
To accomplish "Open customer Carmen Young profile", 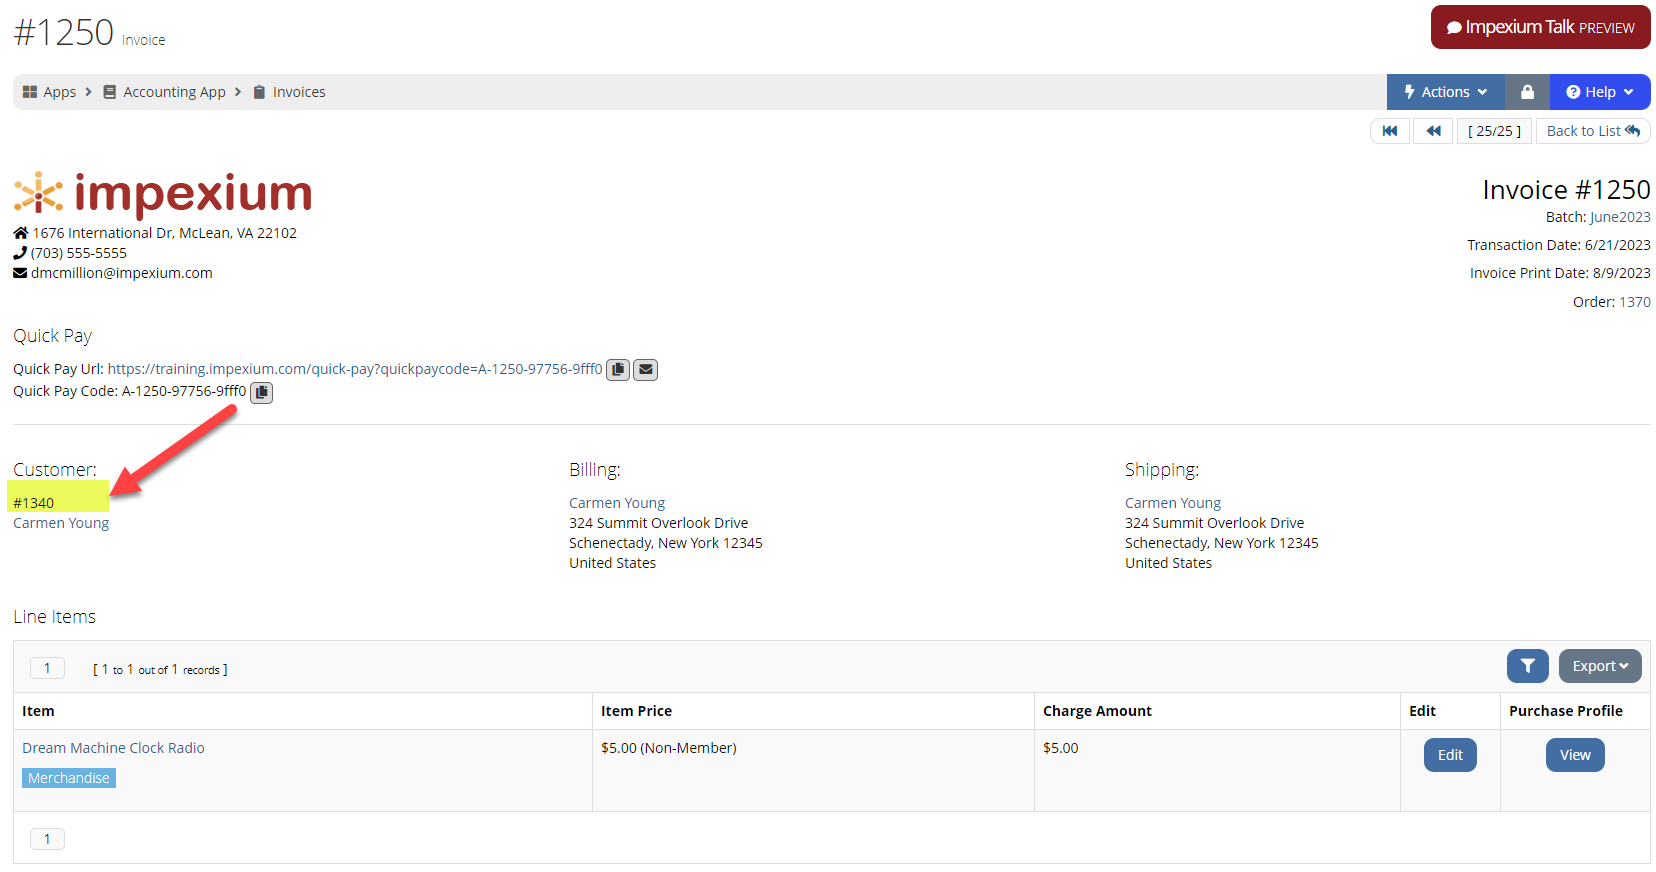I will point(61,523).
